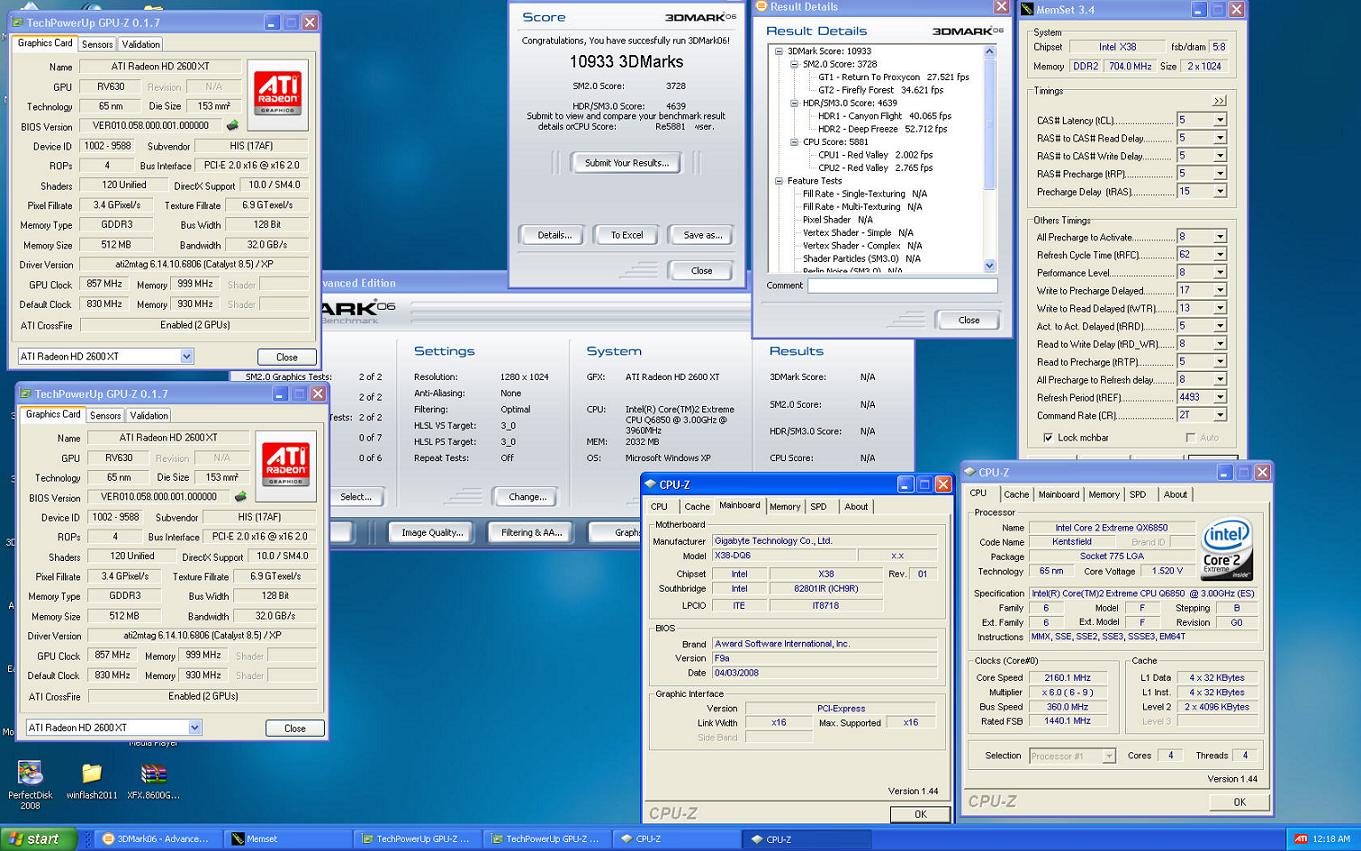Open Performance Level dropdown in MemSet

(x=1220, y=273)
